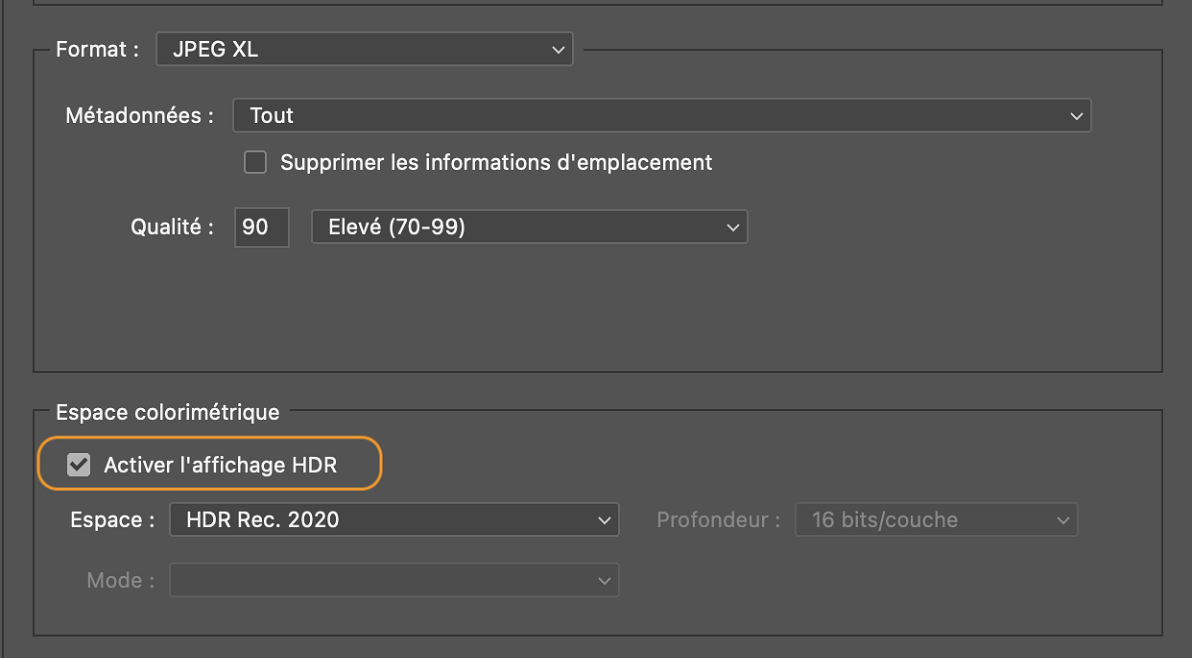Image resolution: width=1192 pixels, height=658 pixels.
Task: Uncheck the Activer l'affichage HDR checkbox
Action: pos(78,465)
